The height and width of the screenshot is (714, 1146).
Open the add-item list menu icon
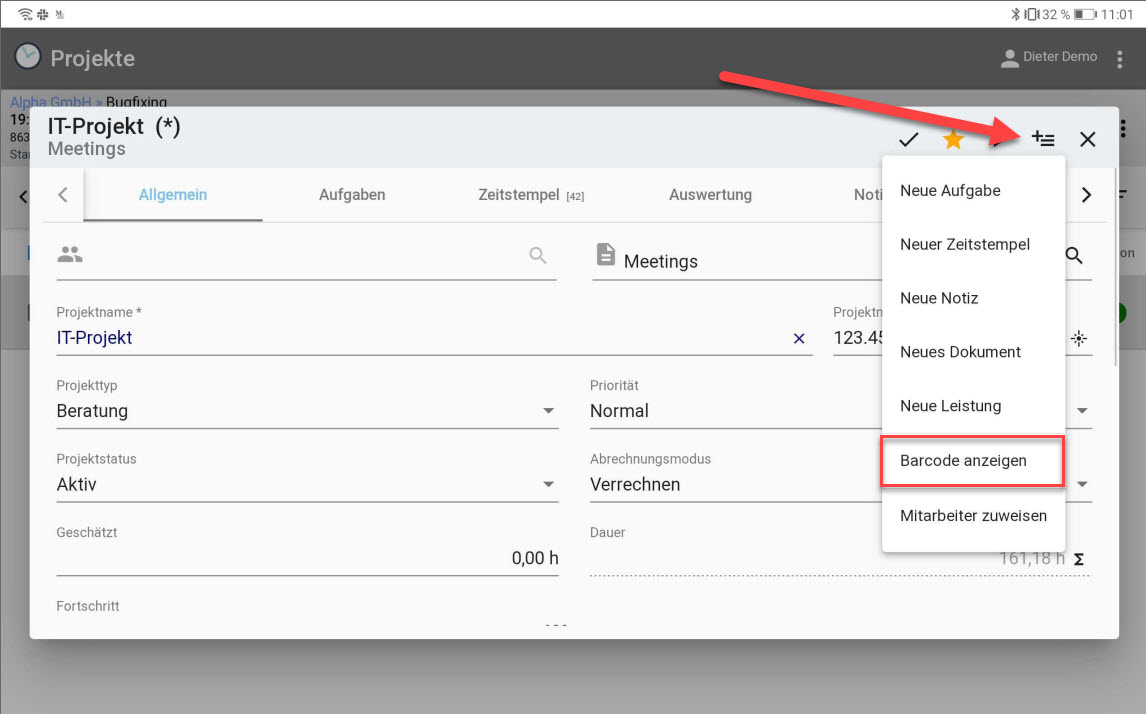pos(1043,138)
